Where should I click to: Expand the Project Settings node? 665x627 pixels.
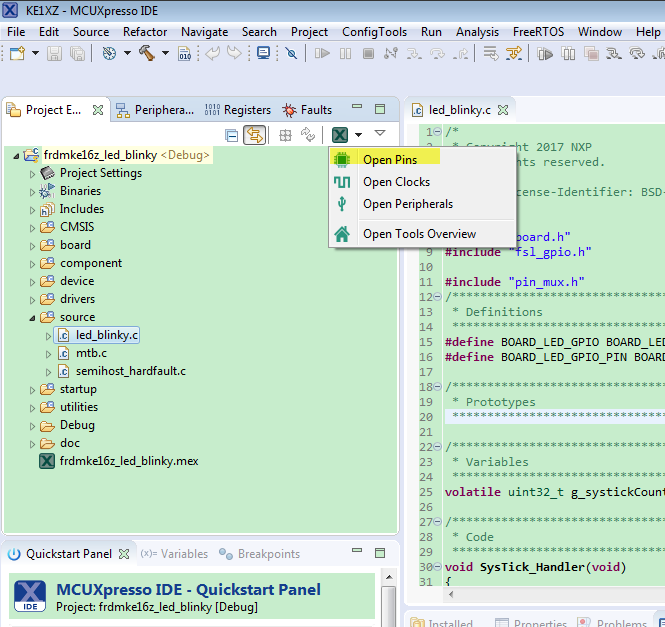(x=32, y=174)
